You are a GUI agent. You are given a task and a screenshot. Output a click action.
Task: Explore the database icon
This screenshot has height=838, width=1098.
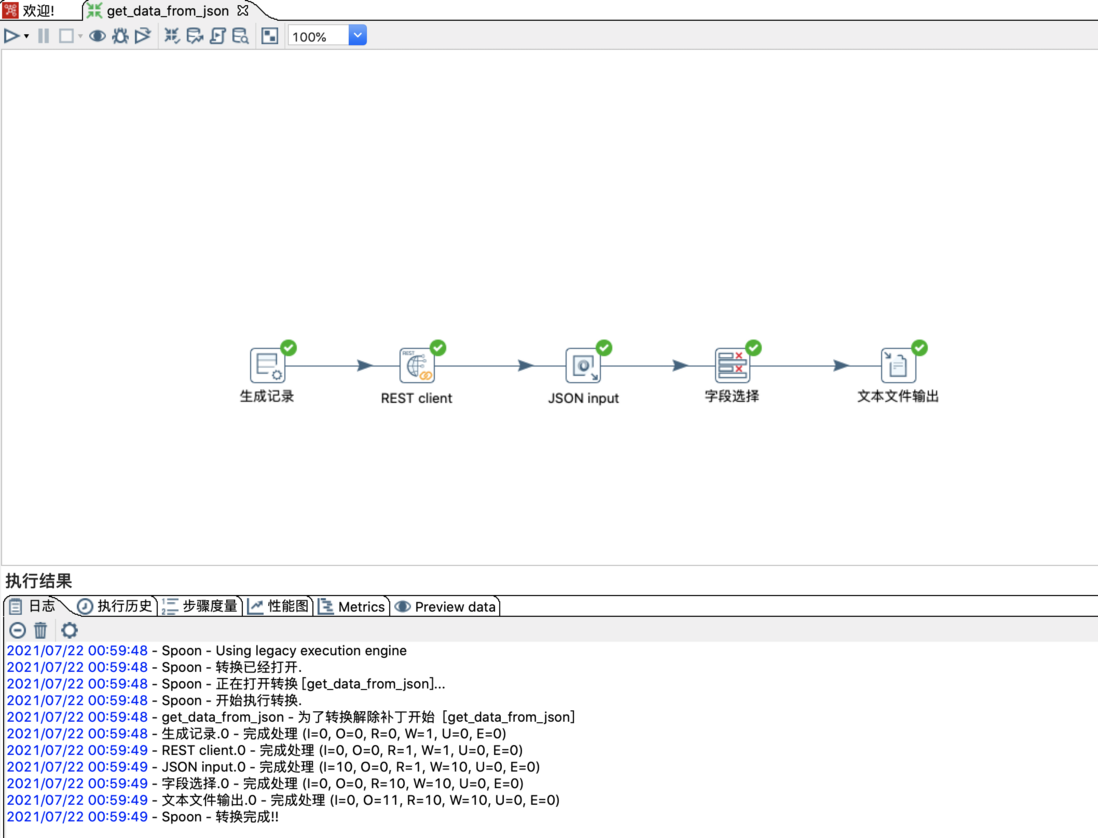240,36
